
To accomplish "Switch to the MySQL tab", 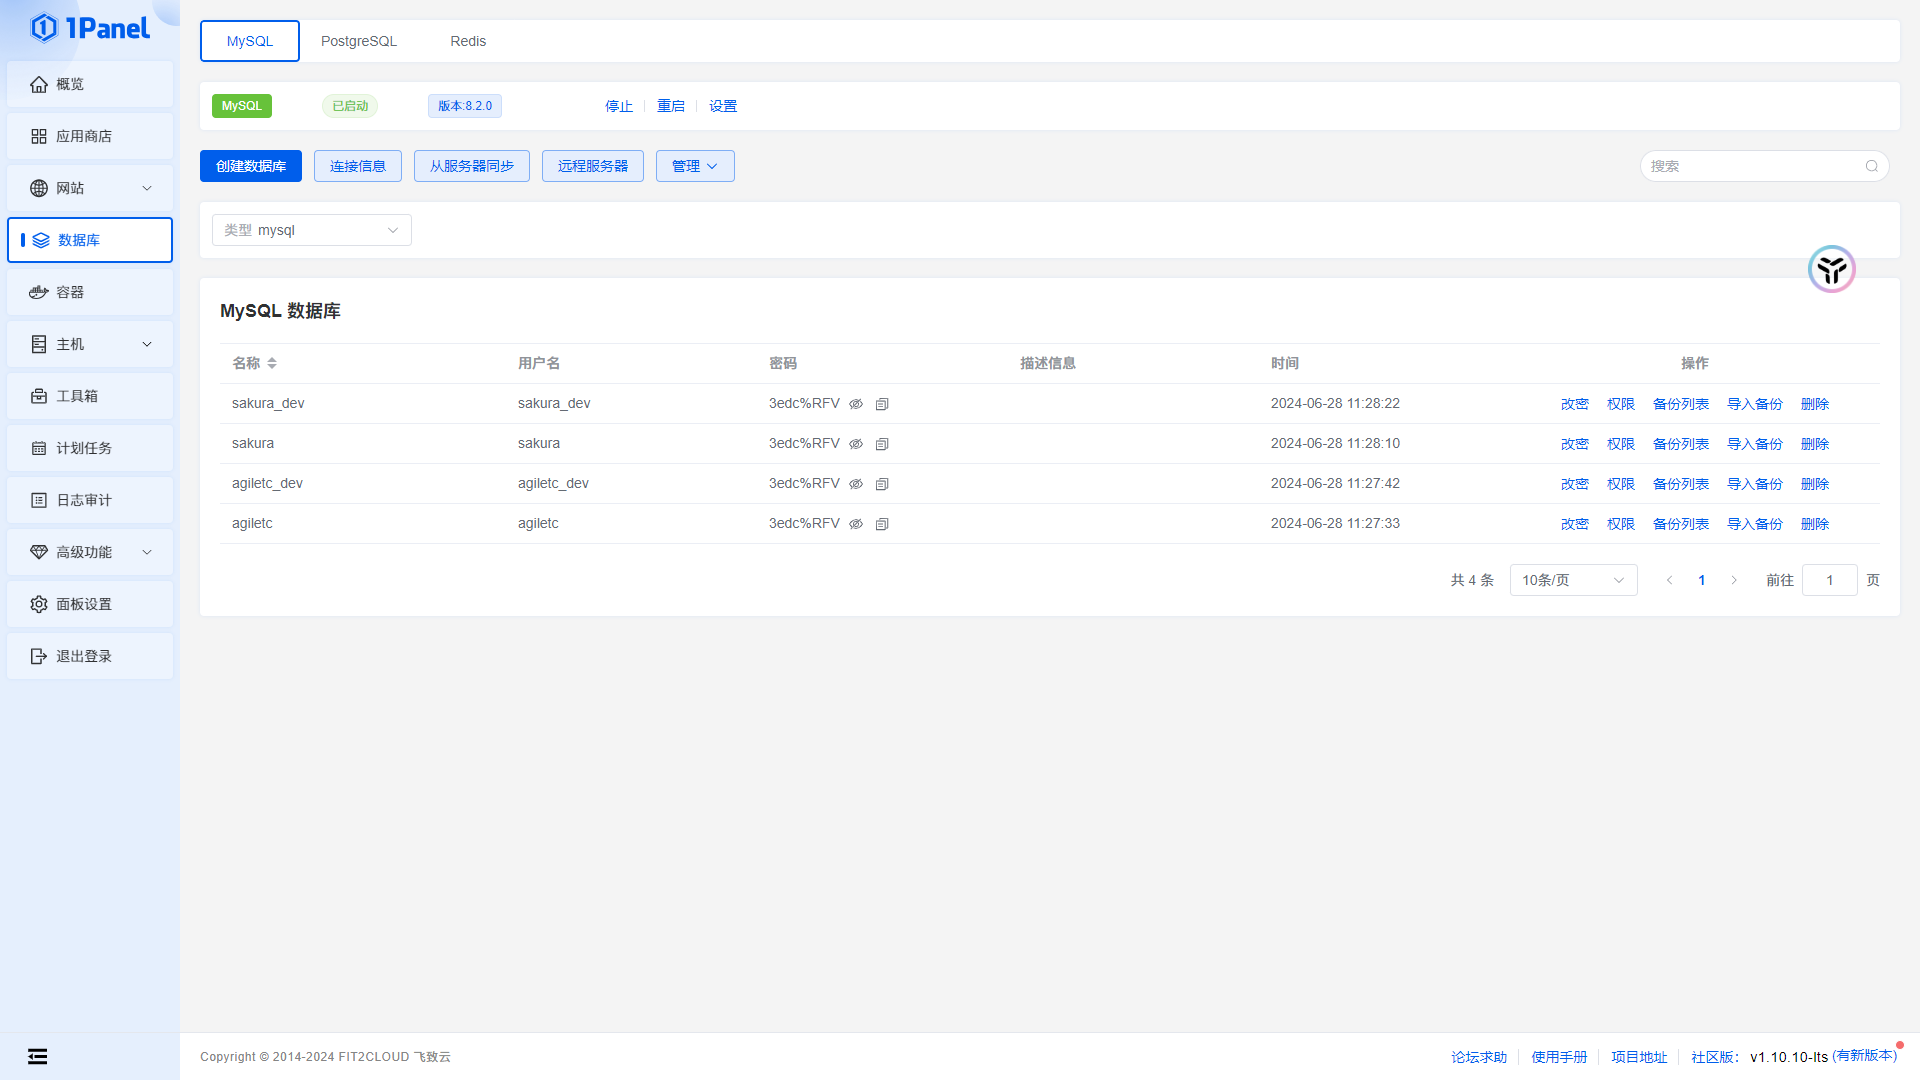I will pyautogui.click(x=250, y=41).
